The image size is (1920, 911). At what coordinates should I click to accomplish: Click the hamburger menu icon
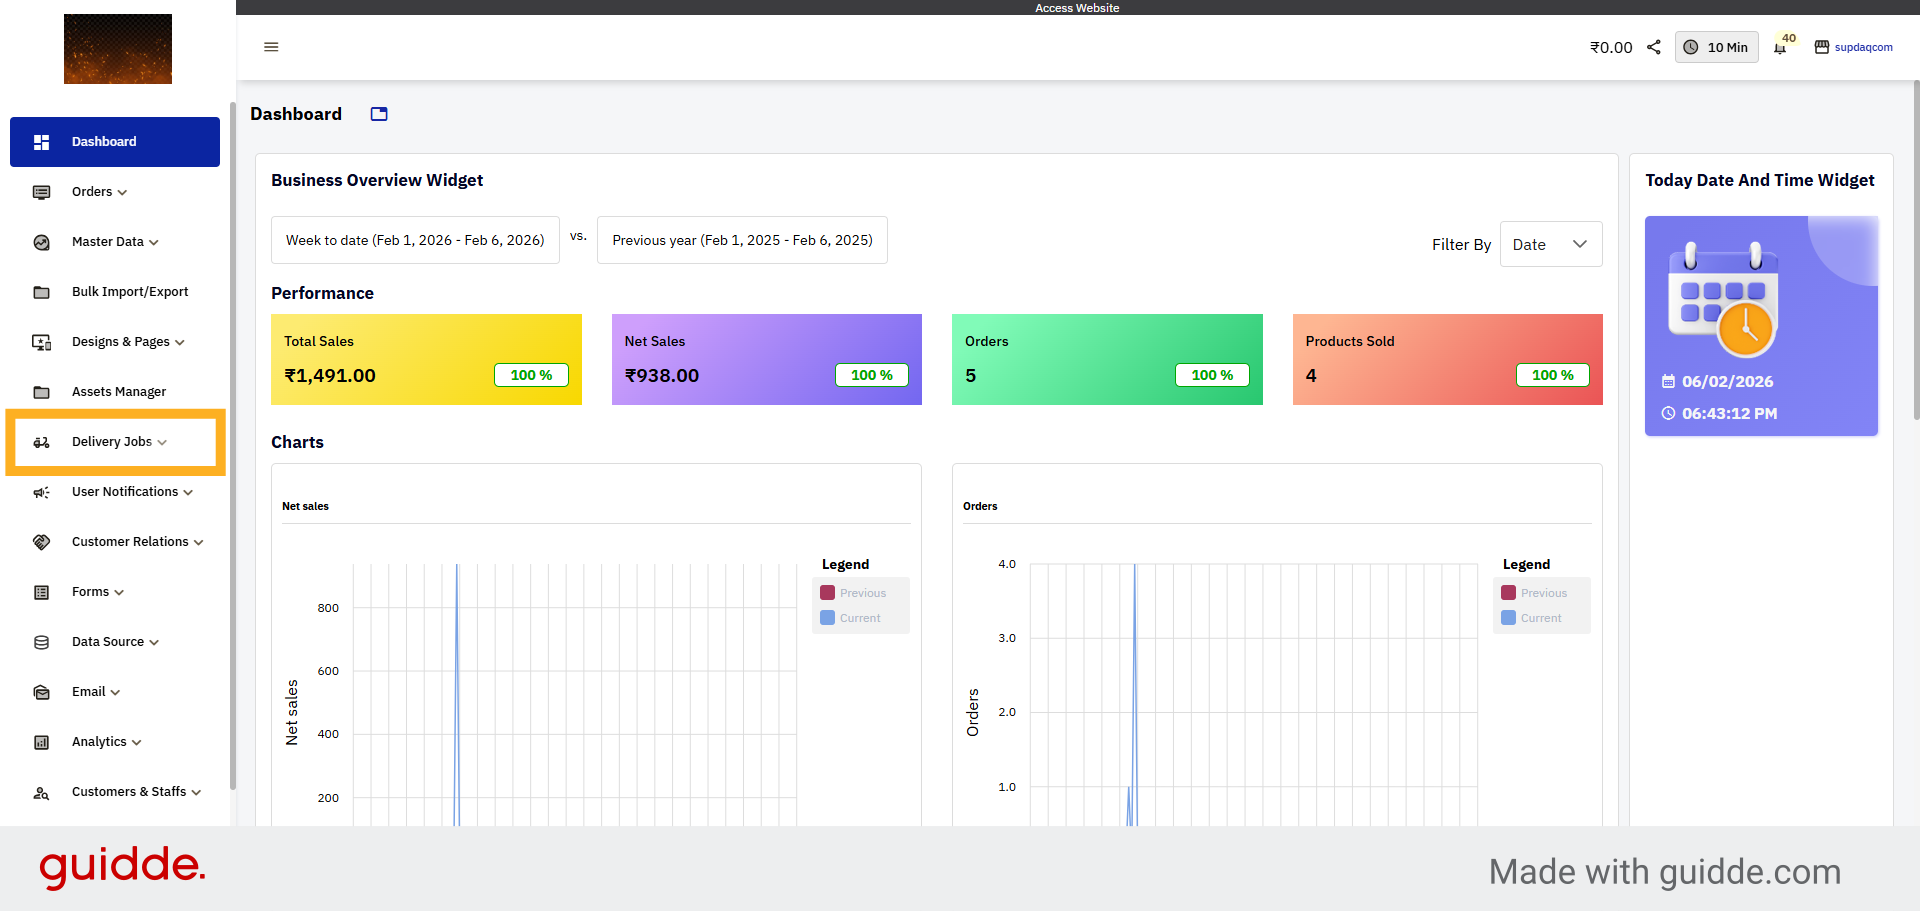coord(271,47)
